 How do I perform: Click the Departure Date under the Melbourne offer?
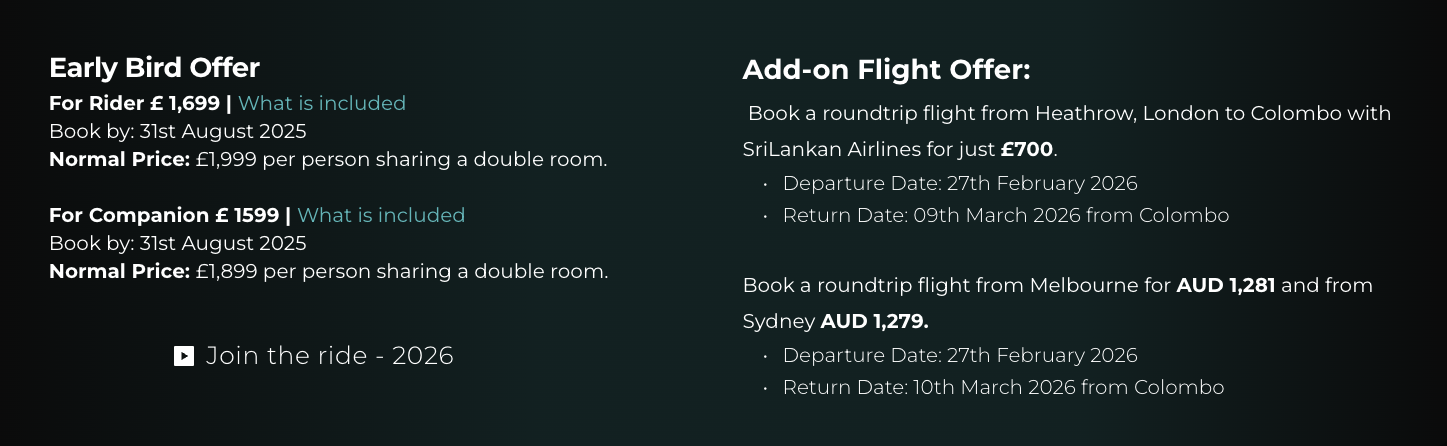(x=959, y=355)
